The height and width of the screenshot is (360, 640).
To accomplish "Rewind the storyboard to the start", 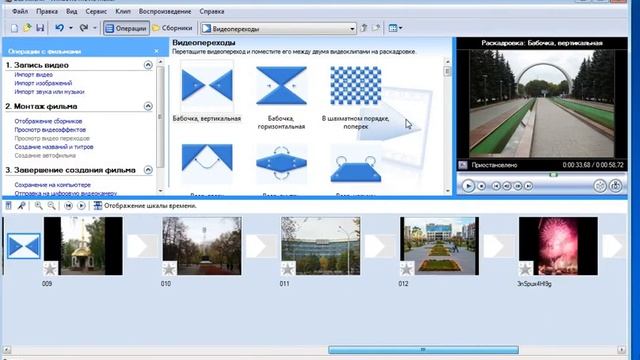I will tap(68, 206).
